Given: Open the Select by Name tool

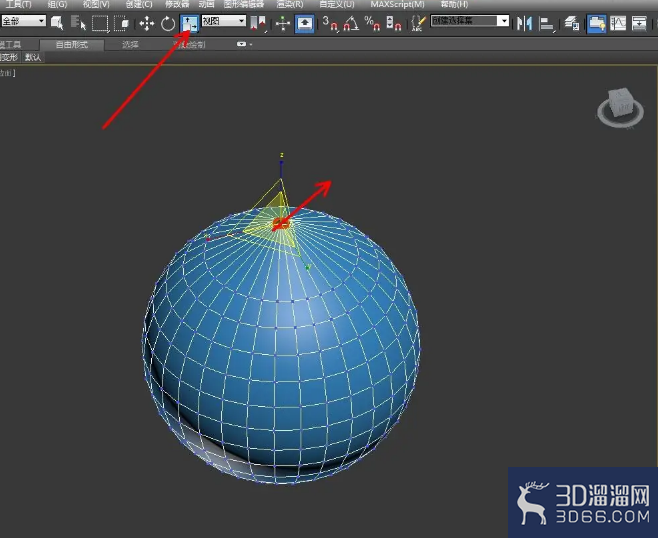Looking at the screenshot, I should [x=78, y=23].
